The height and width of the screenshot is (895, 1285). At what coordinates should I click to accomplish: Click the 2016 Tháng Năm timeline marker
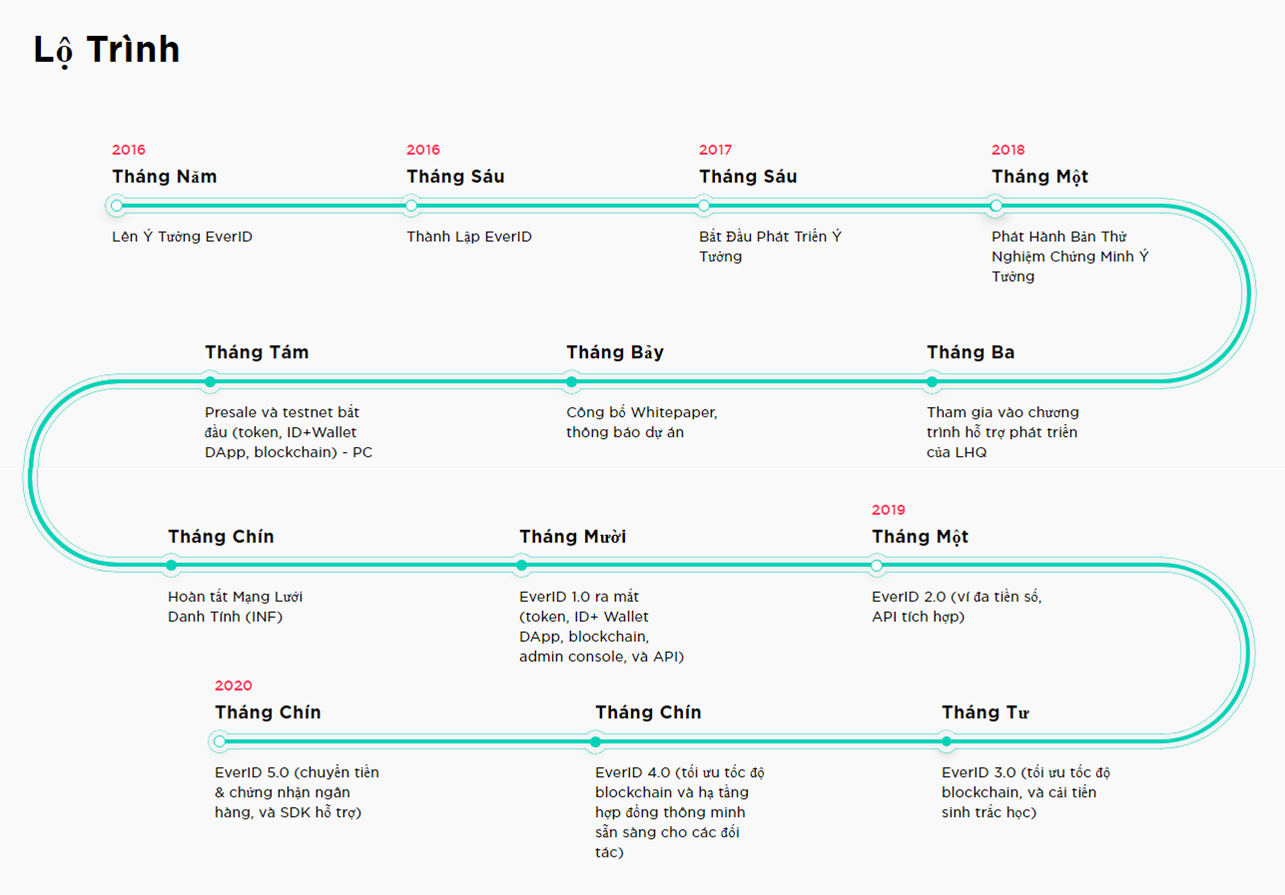click(x=117, y=206)
